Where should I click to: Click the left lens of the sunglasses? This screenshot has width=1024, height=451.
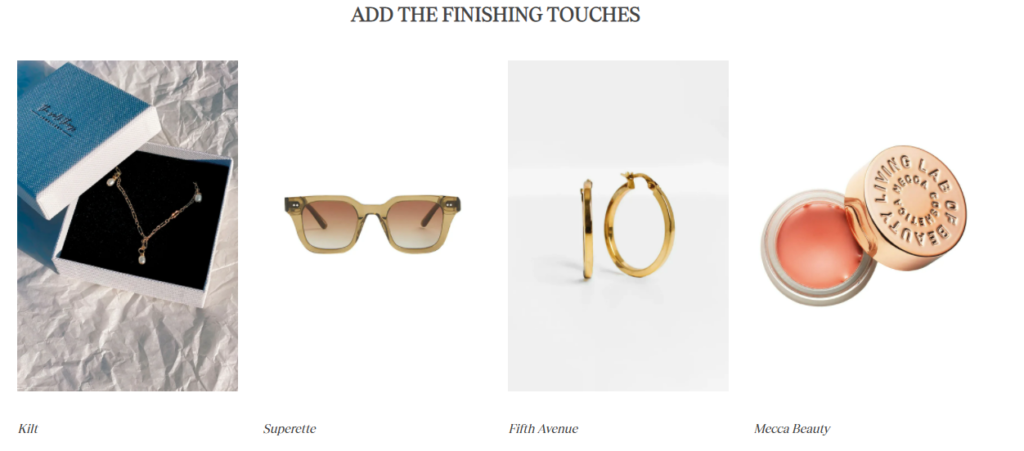(x=331, y=224)
